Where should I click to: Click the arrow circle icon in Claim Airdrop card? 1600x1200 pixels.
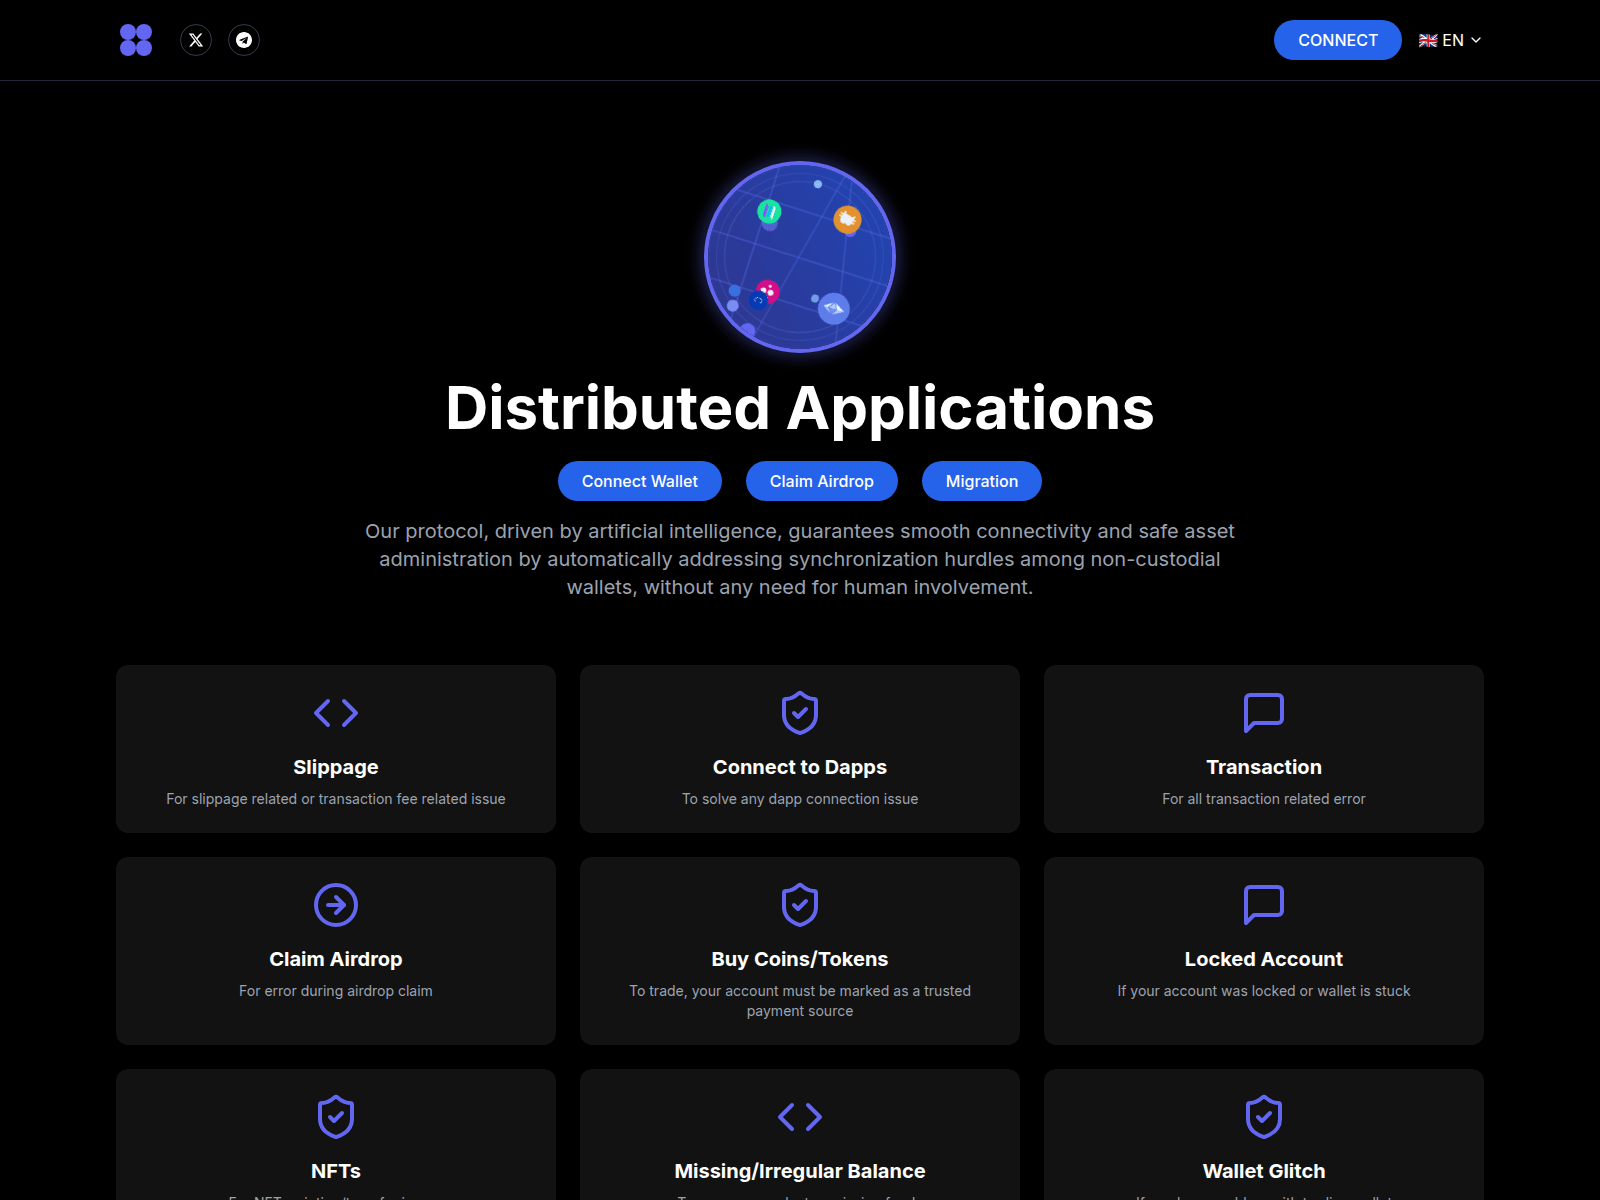336,905
